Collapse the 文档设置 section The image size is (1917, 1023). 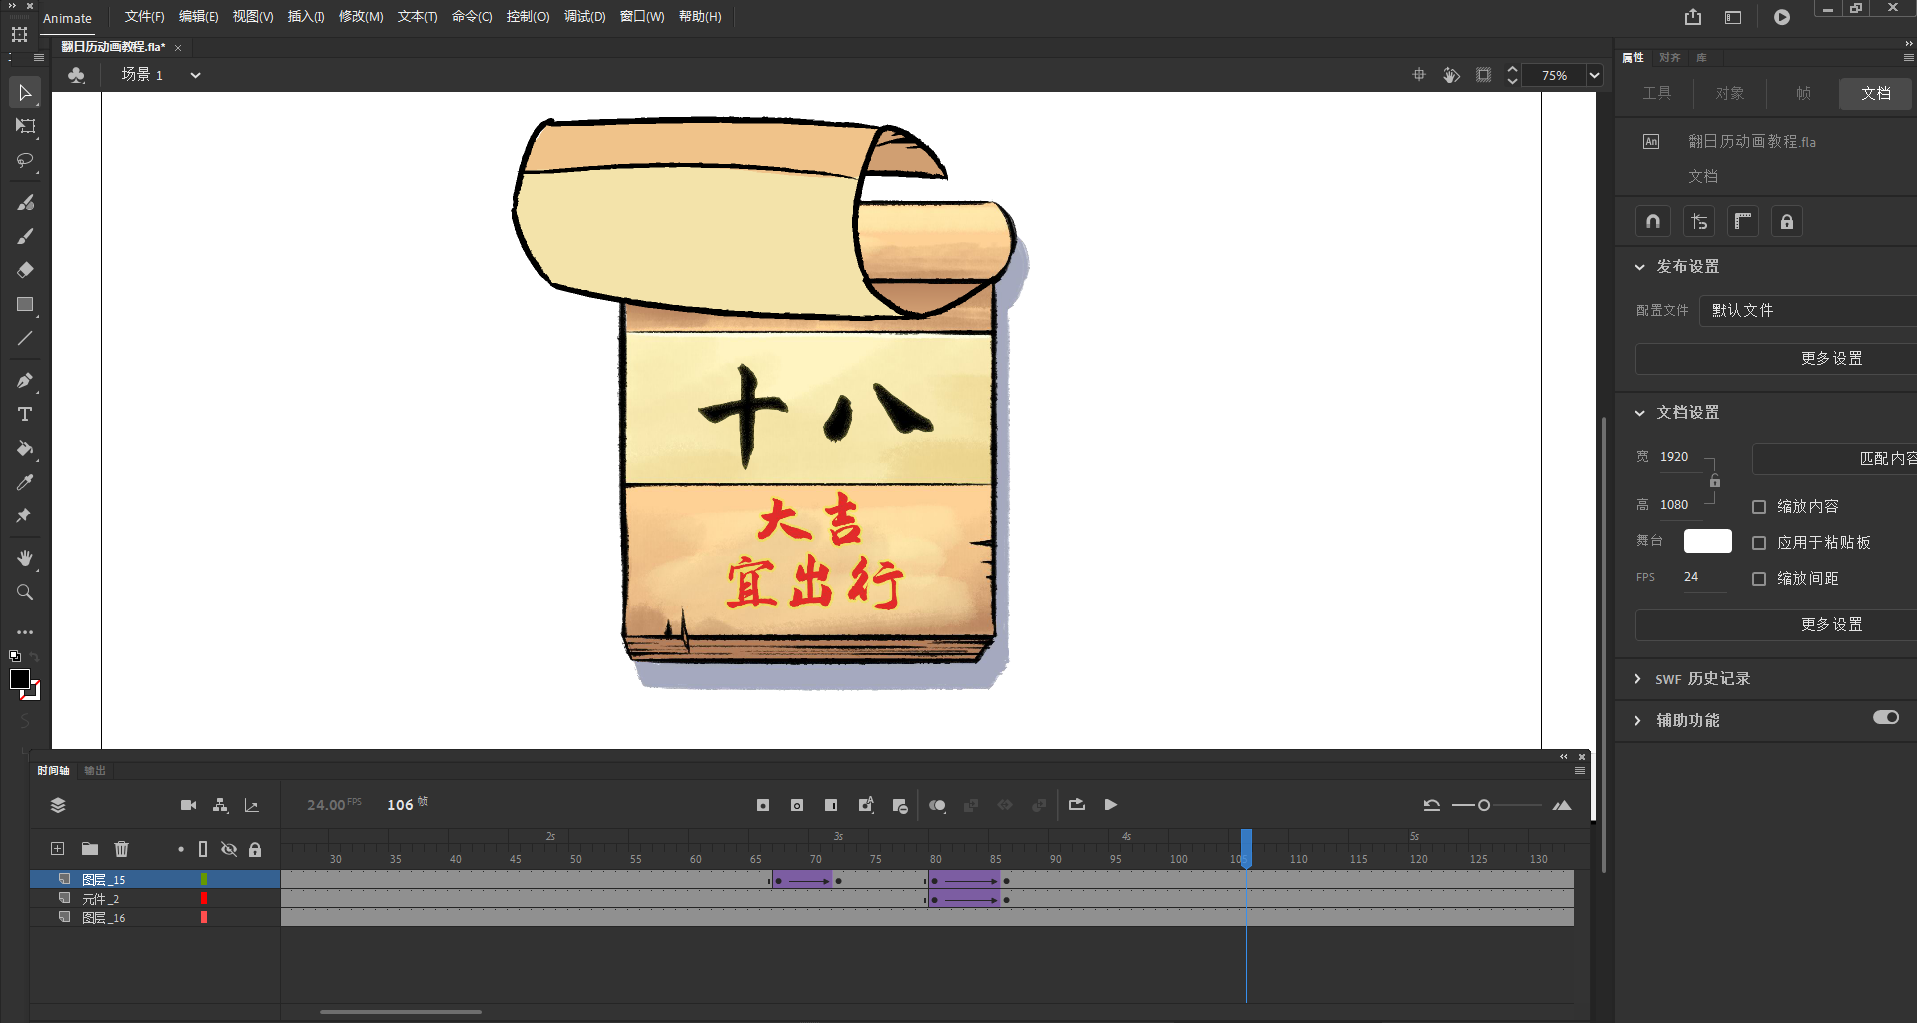(x=1639, y=413)
